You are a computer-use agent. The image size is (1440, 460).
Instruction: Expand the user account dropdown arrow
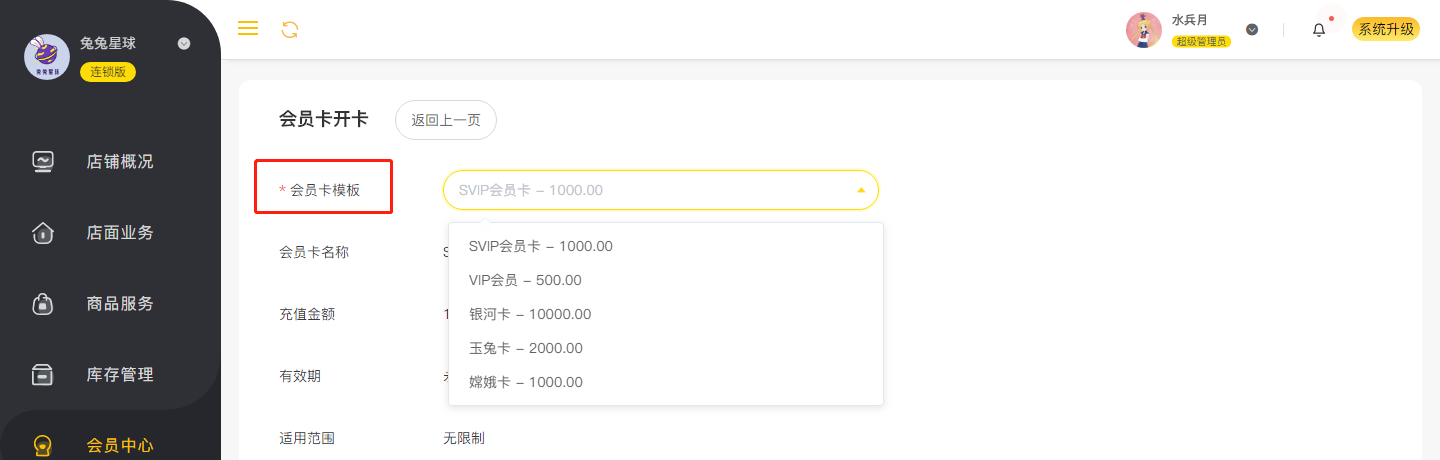pyautogui.click(x=1252, y=30)
